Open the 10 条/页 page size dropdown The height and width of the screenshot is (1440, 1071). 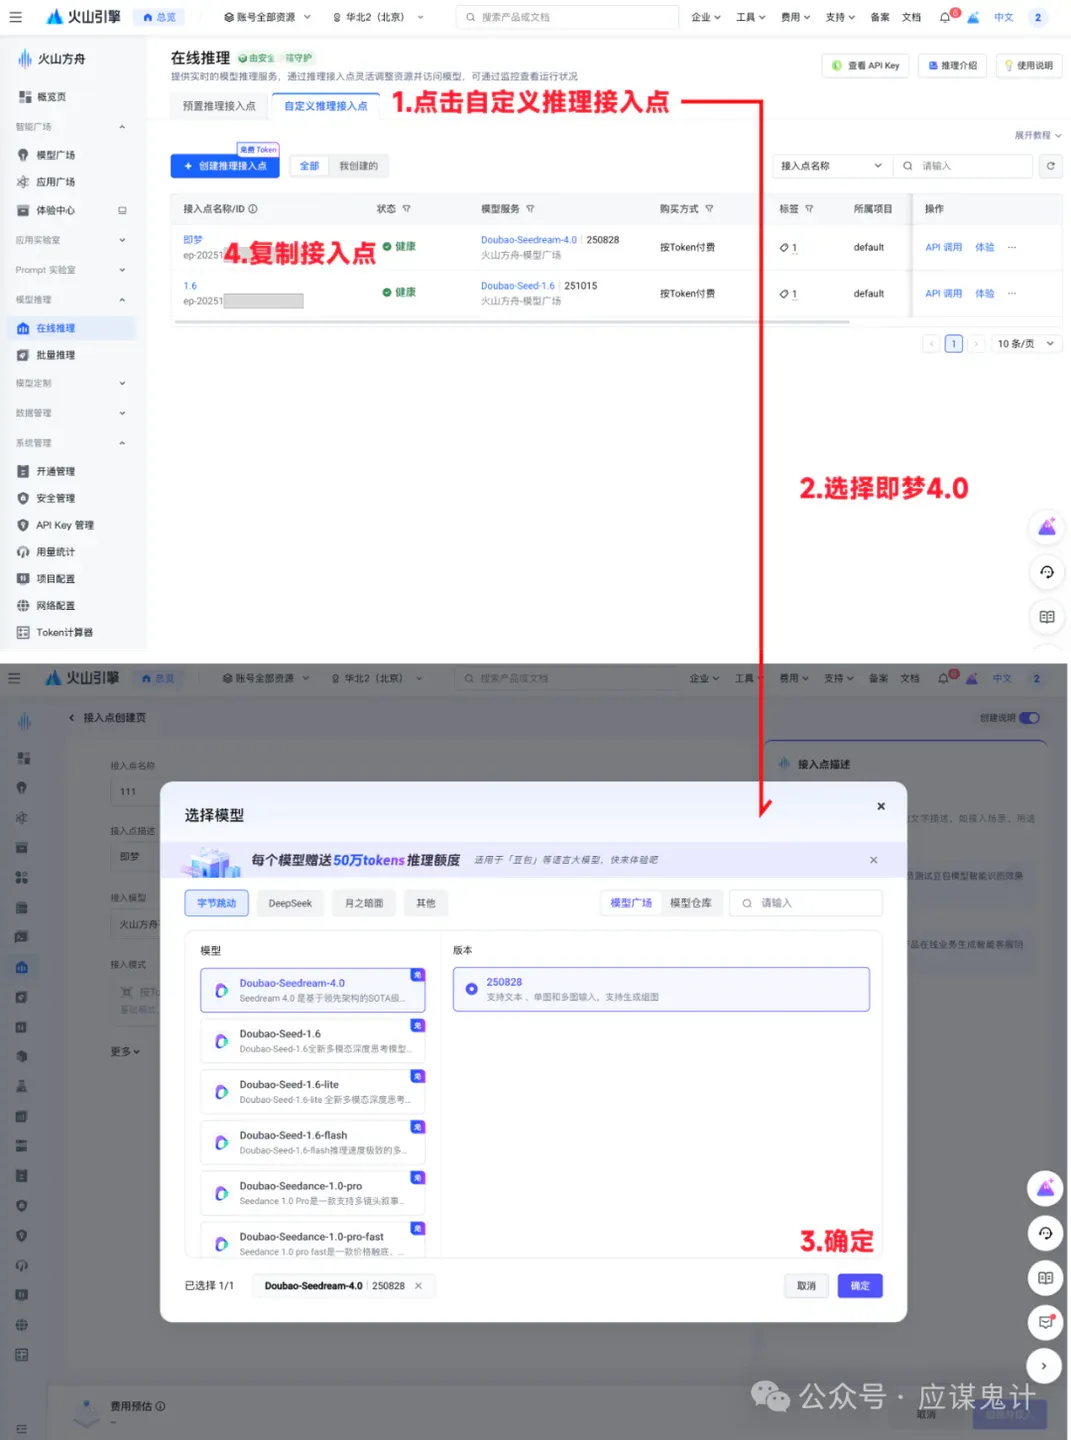tap(1025, 344)
